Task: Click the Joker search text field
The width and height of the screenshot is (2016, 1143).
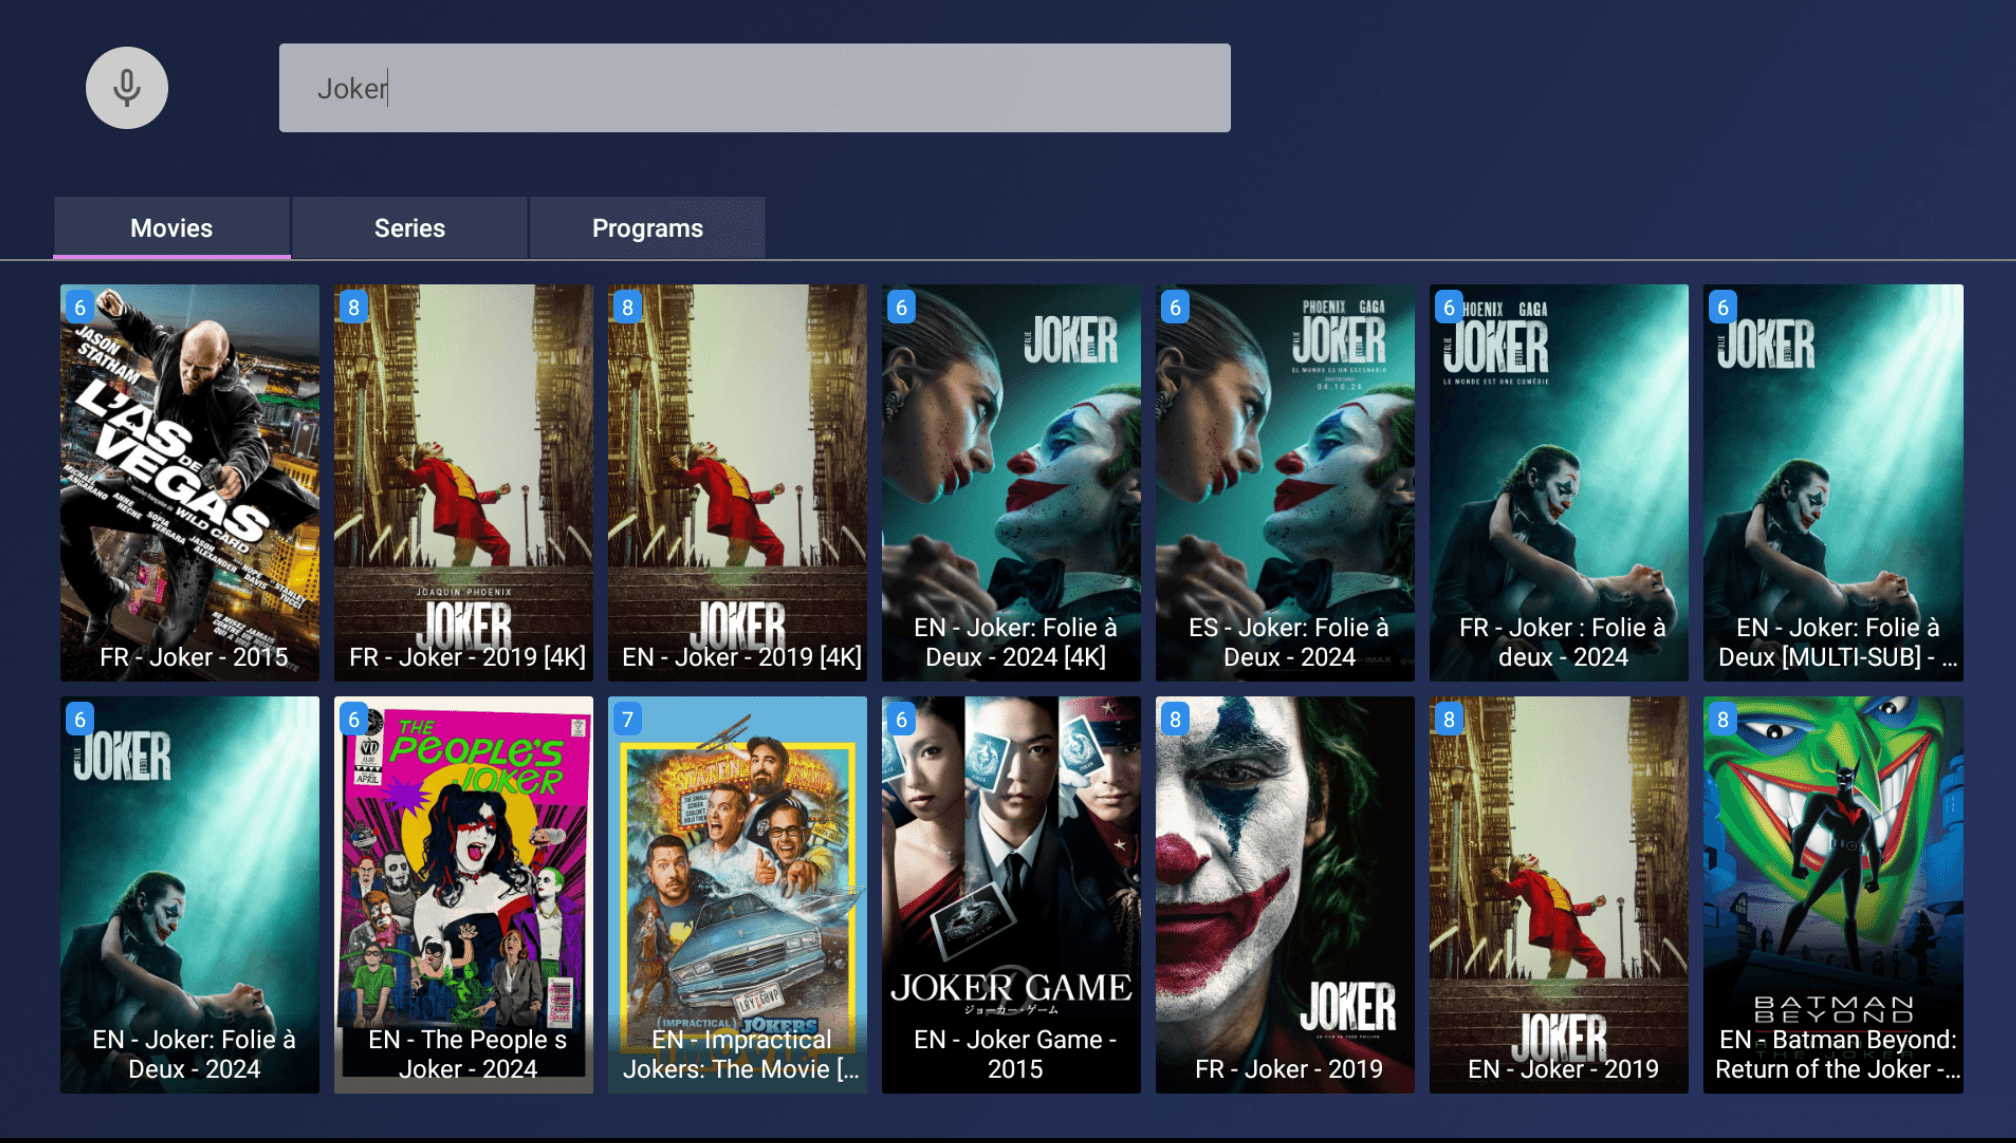Action: click(754, 88)
